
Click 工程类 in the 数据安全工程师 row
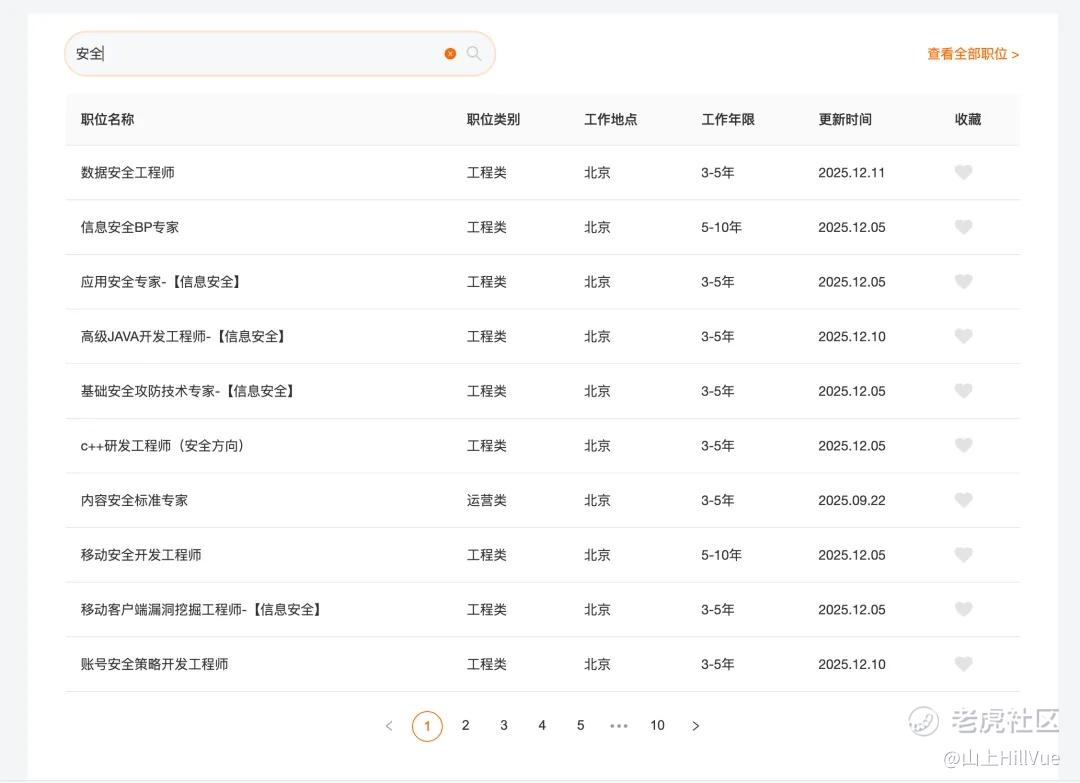[486, 172]
